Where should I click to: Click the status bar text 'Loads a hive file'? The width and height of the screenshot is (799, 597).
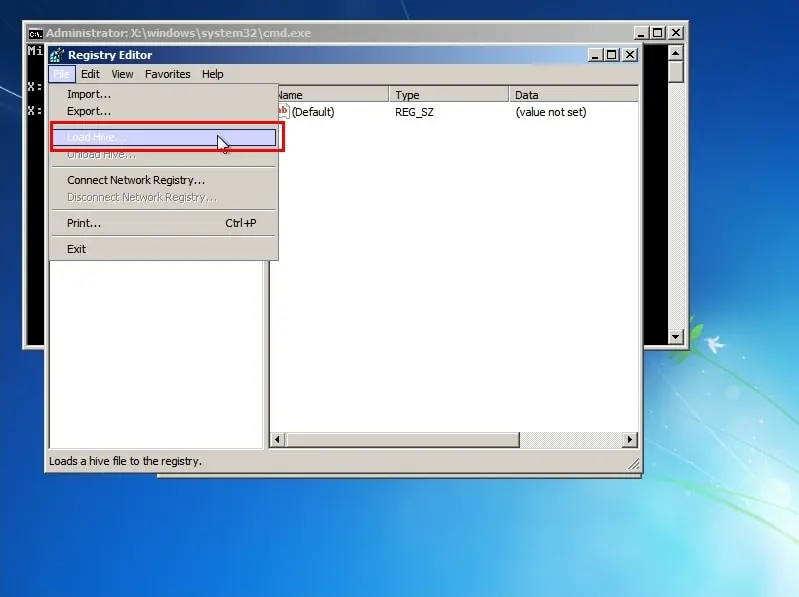click(x=125, y=461)
